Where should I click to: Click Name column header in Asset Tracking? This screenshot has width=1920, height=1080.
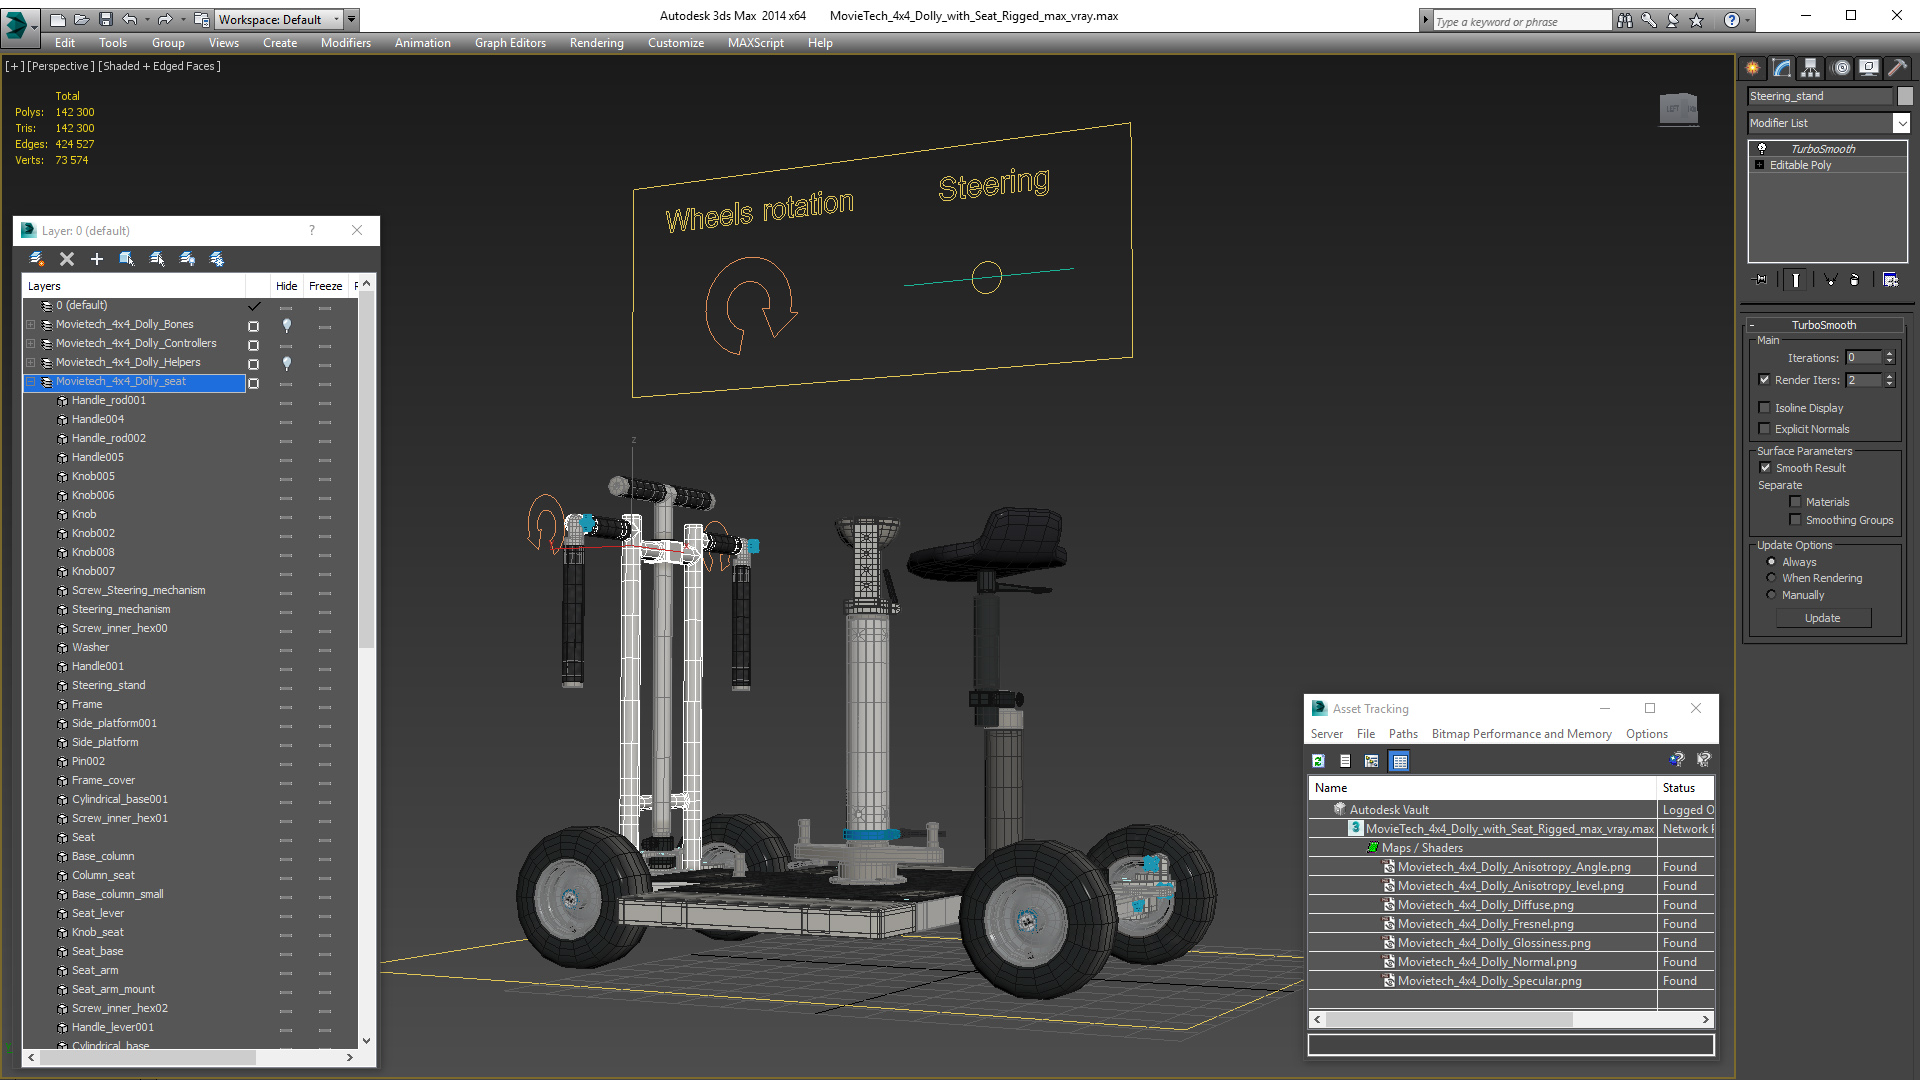[x=1482, y=788]
